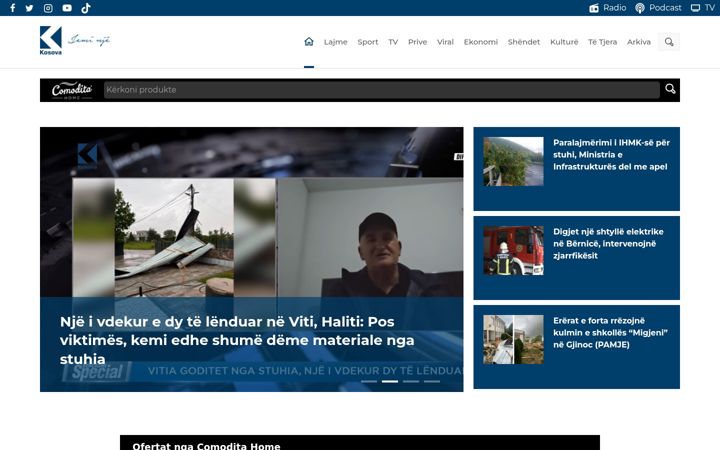This screenshot has width=720, height=450.
Task: Select the first slider indicator dash
Action: click(369, 381)
